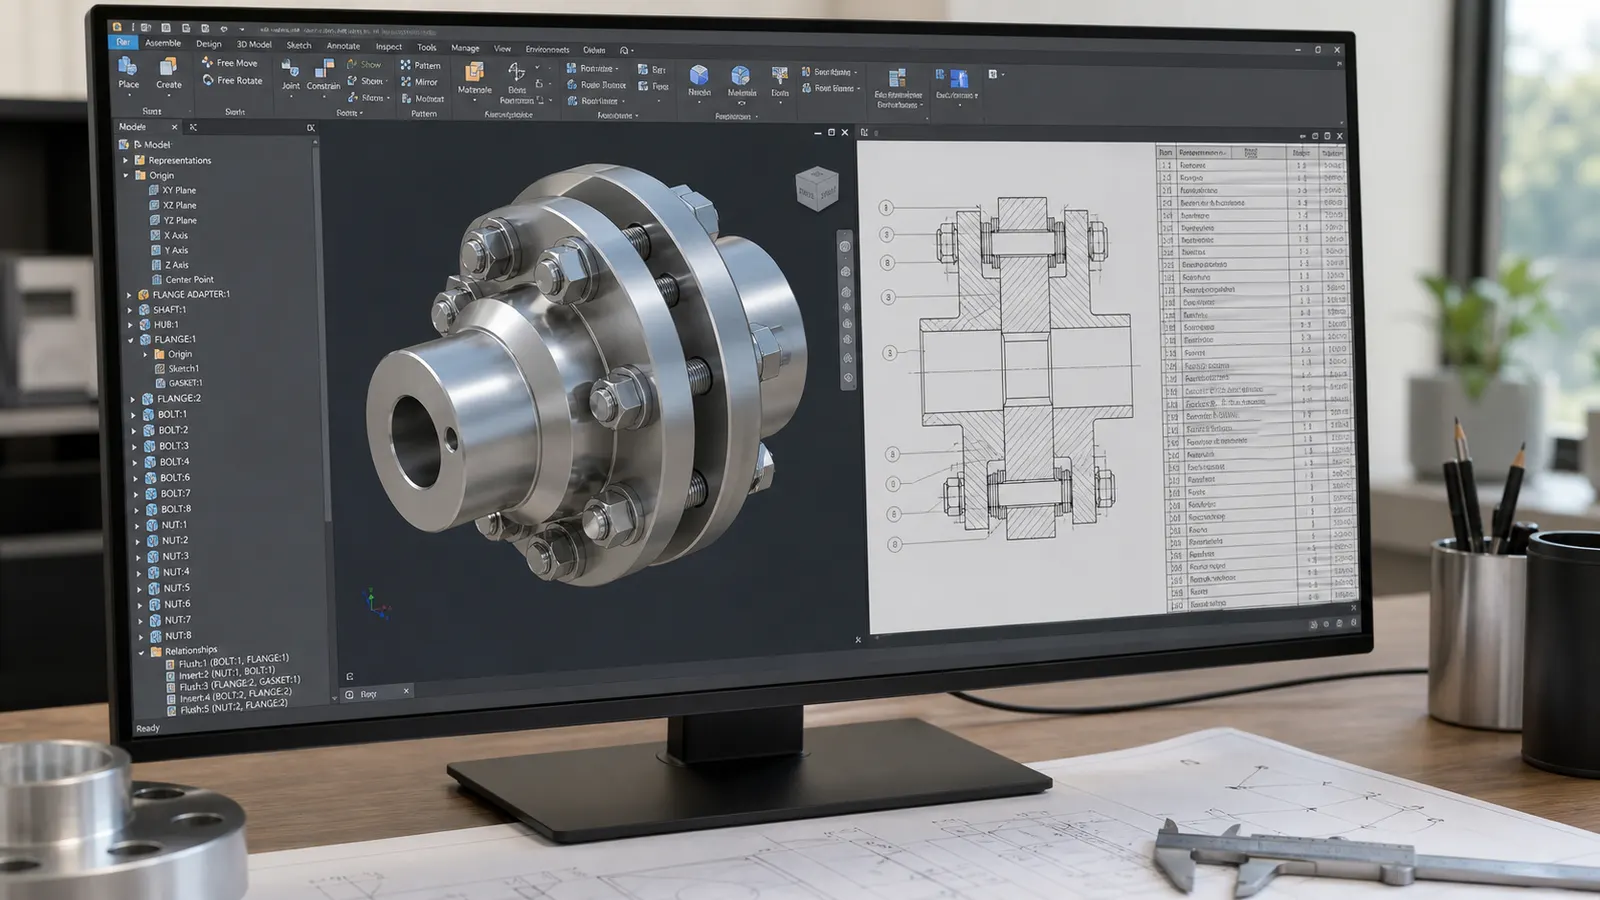Click the Sketch1 icon under FLANGE:1
Image resolution: width=1600 pixels, height=900 pixels.
pos(159,369)
